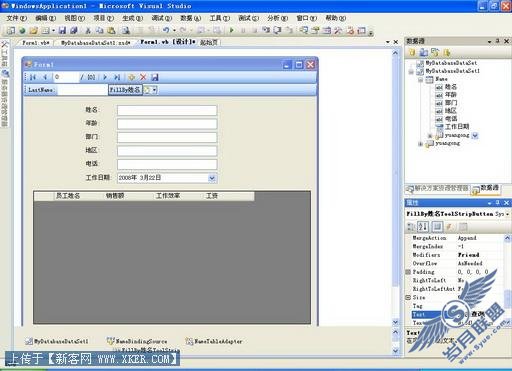
Task: Open the 数据 menu
Action: (190, 18)
